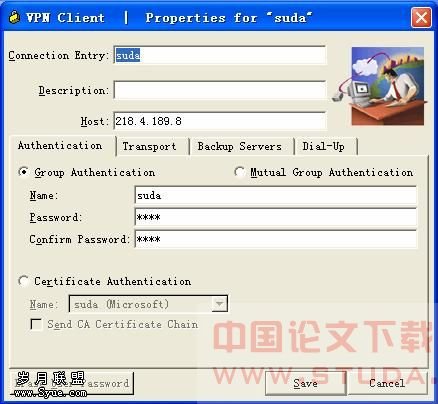Screen dimensions: 438x404
Task: Click the VPN illustration picture
Action: coord(388,86)
